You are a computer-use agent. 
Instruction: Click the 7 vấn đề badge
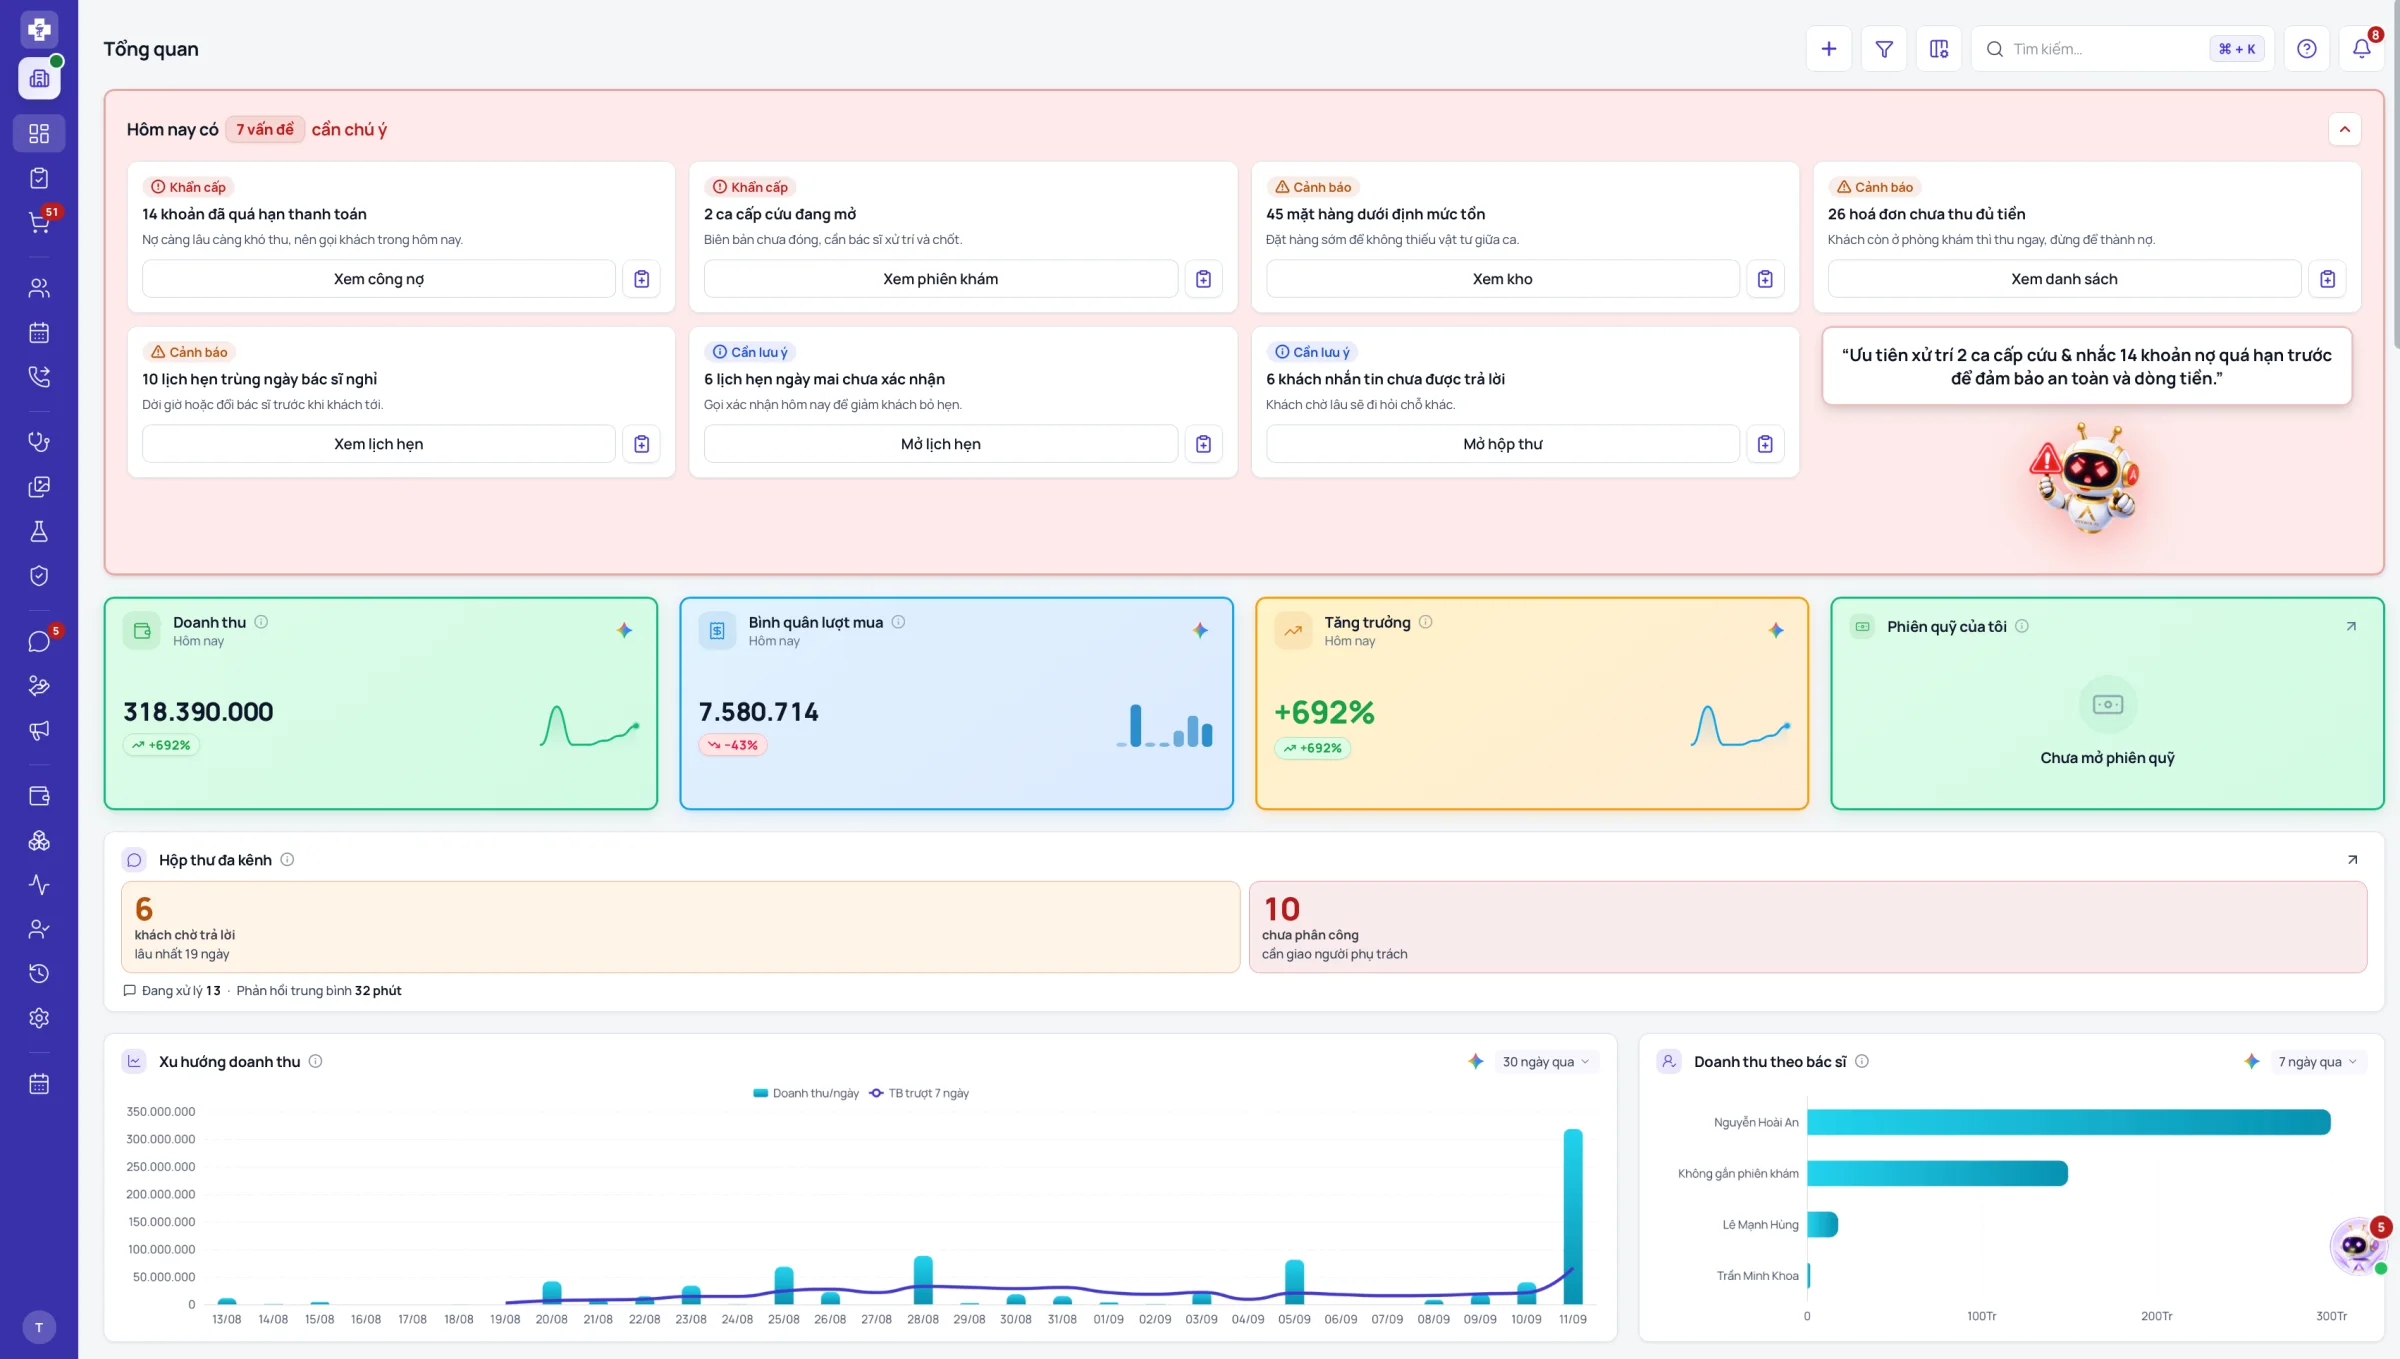coord(265,129)
